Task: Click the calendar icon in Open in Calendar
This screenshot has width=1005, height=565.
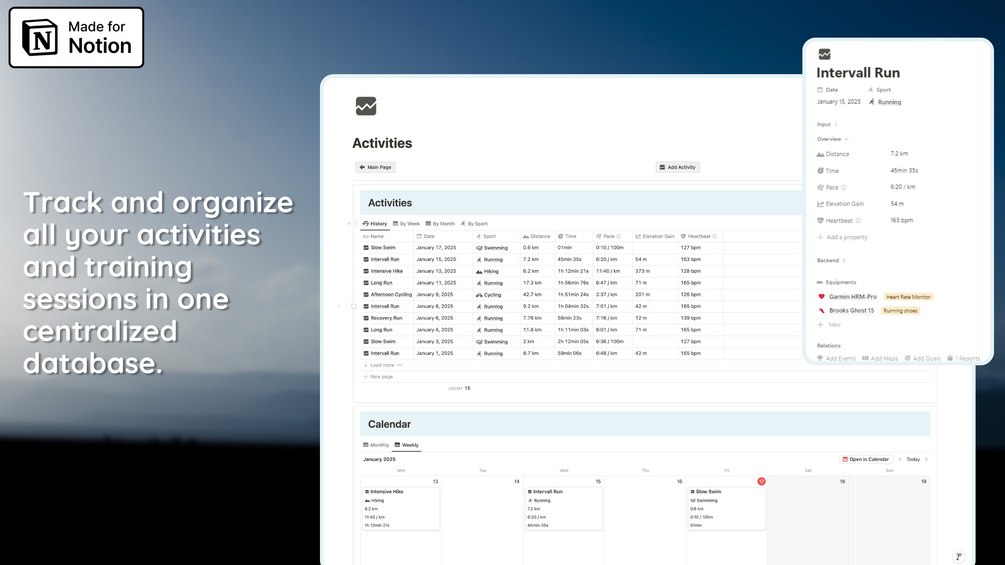Action: pos(845,459)
